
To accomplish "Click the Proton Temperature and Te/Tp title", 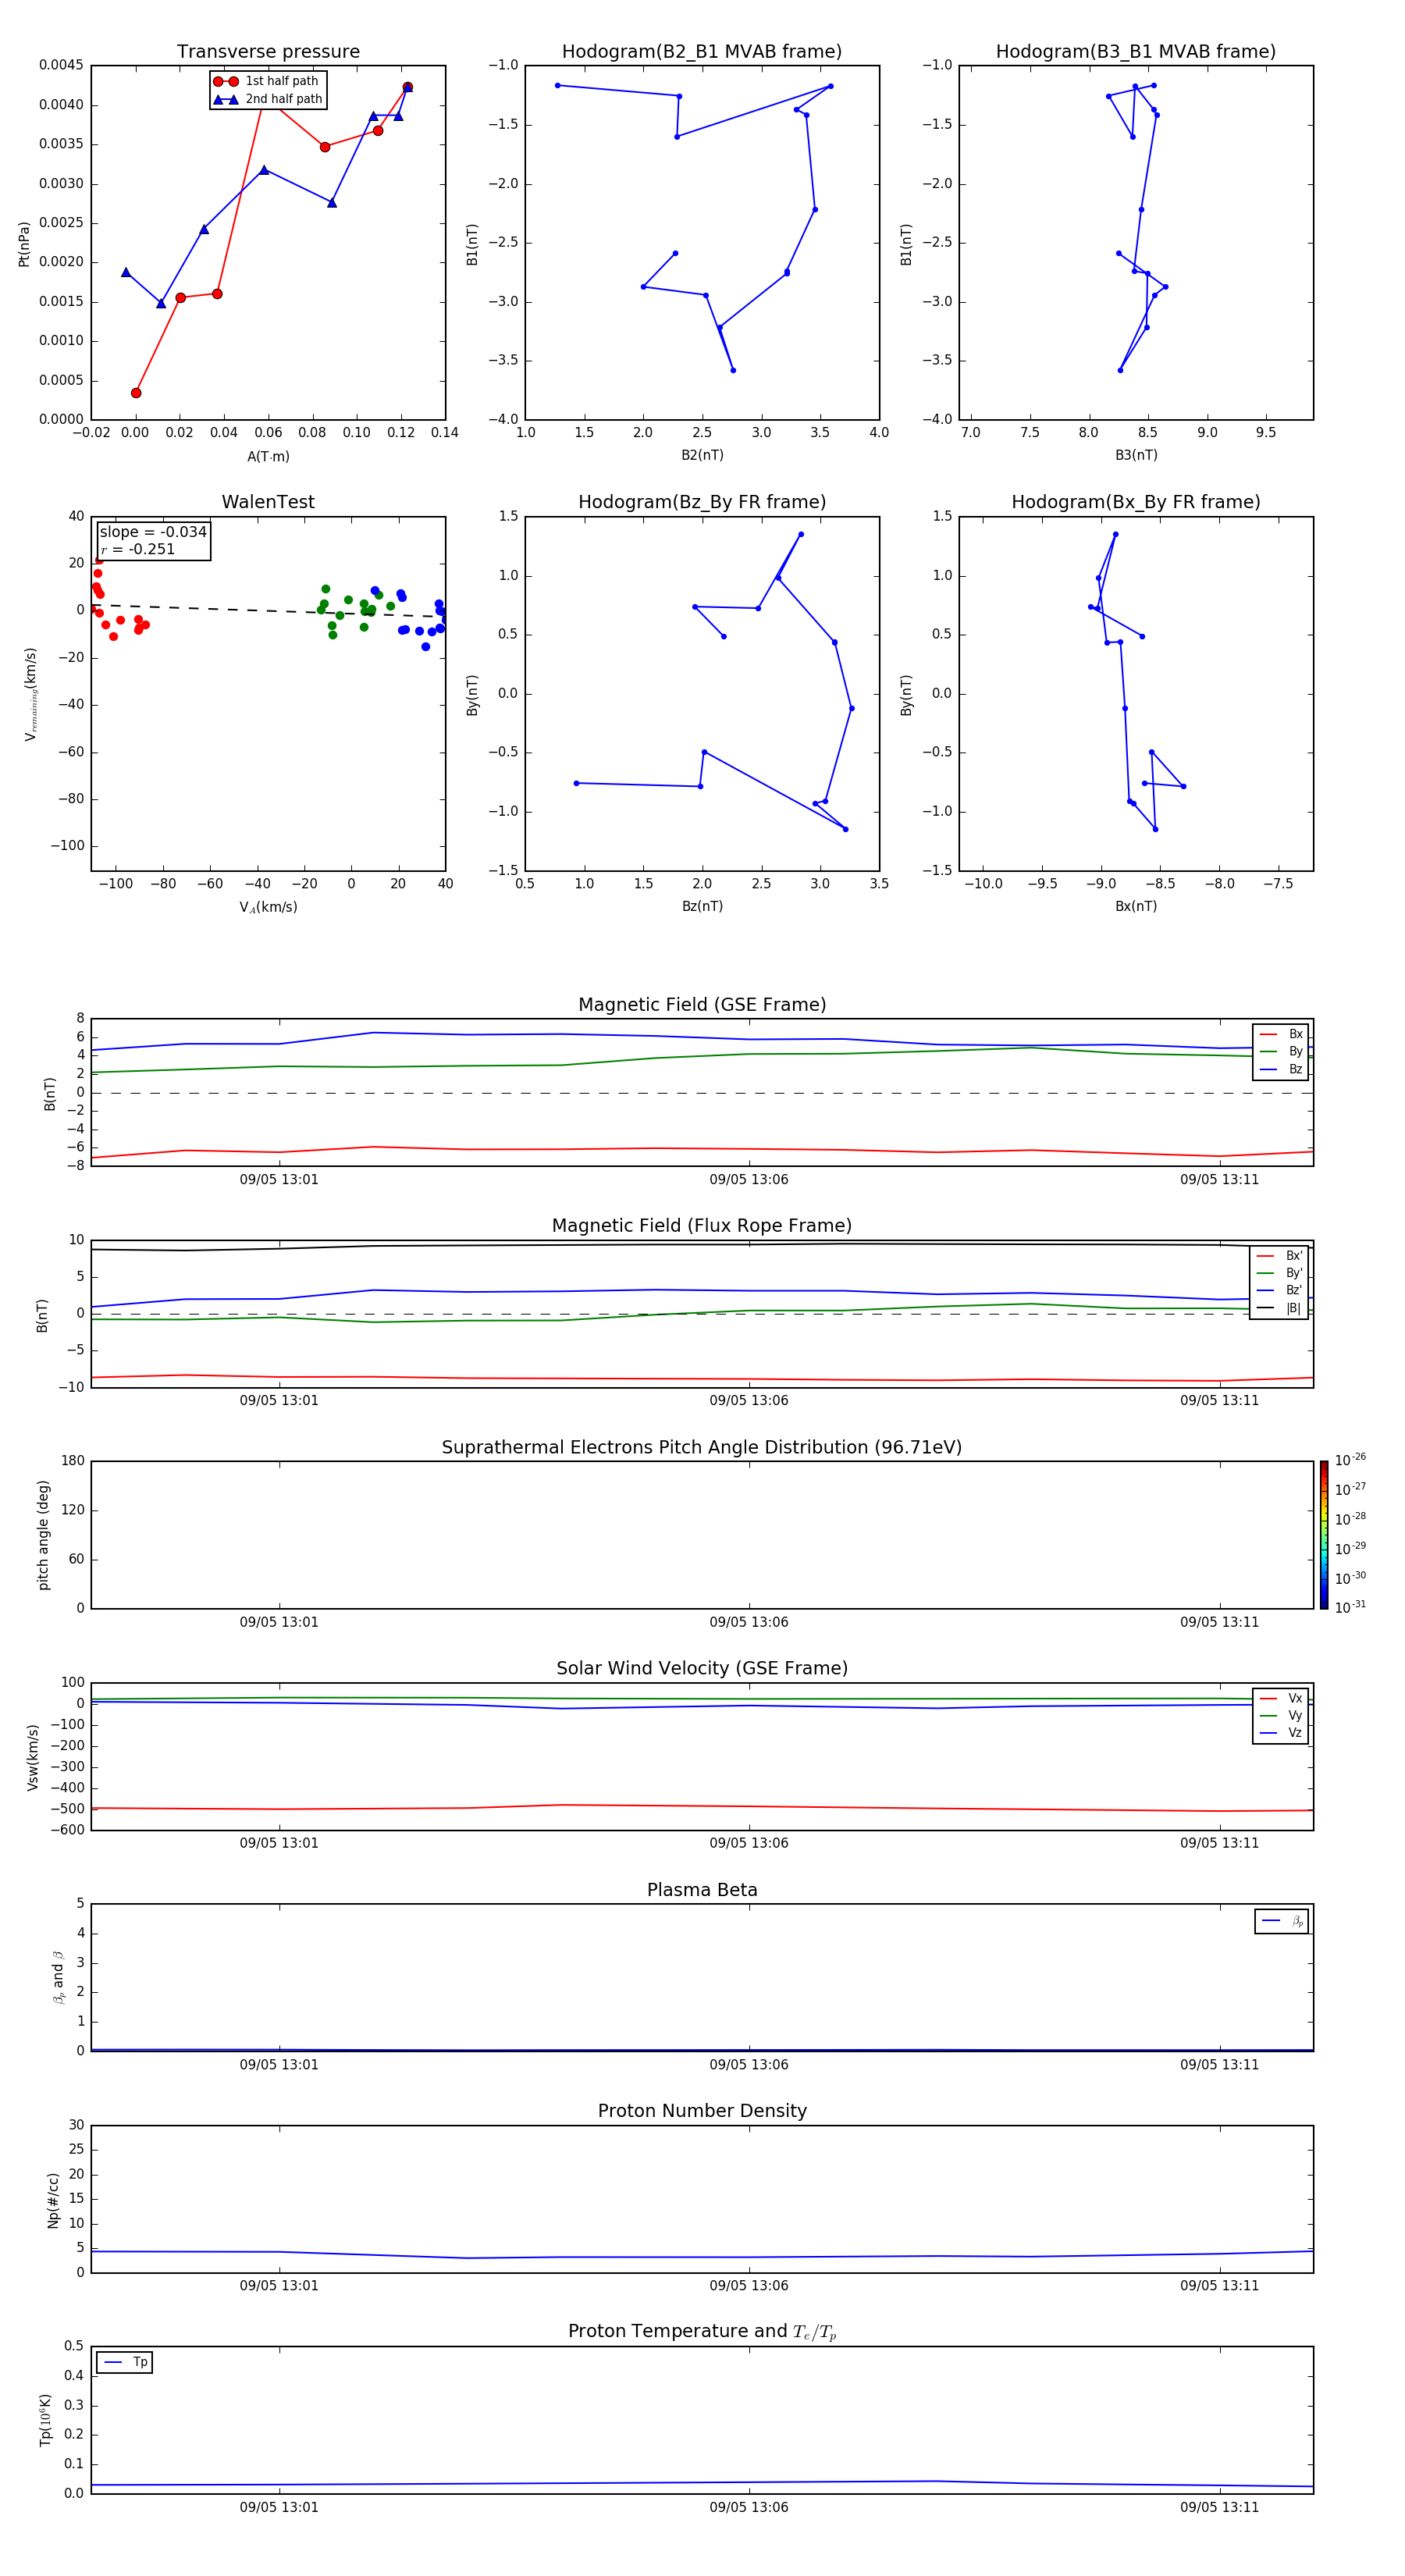I will (x=702, y=2332).
